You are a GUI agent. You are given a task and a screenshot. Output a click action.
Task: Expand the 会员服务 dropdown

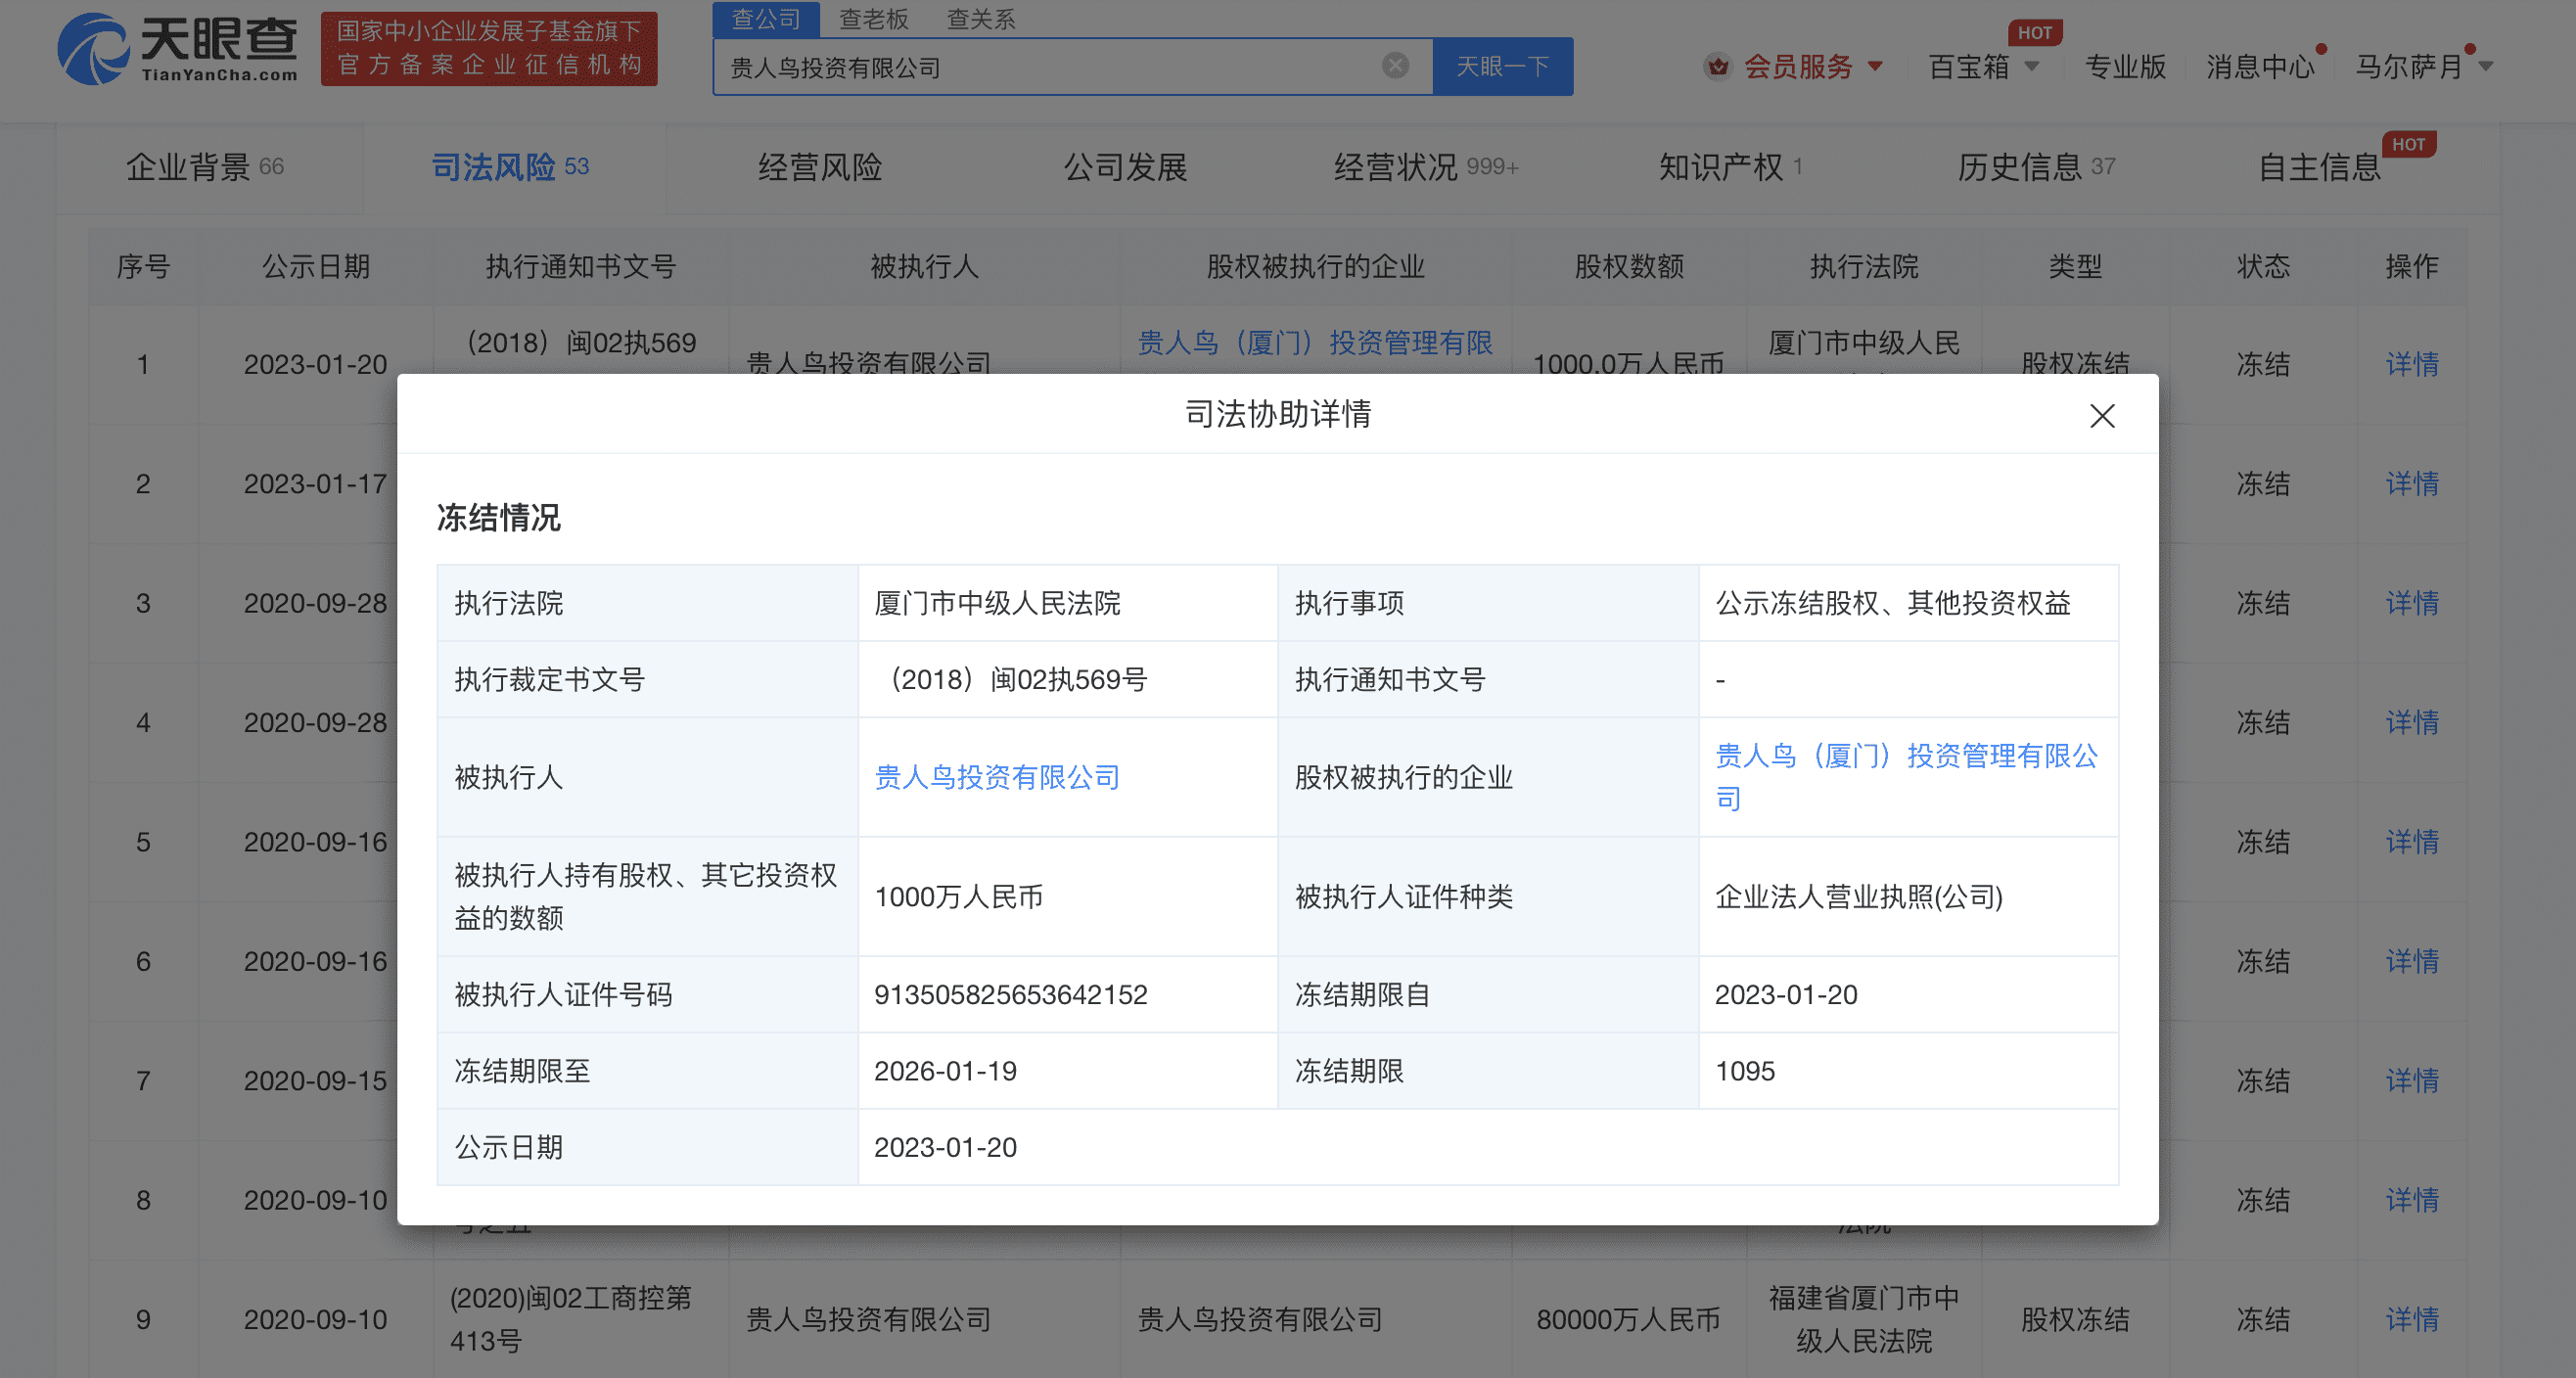click(x=1875, y=67)
